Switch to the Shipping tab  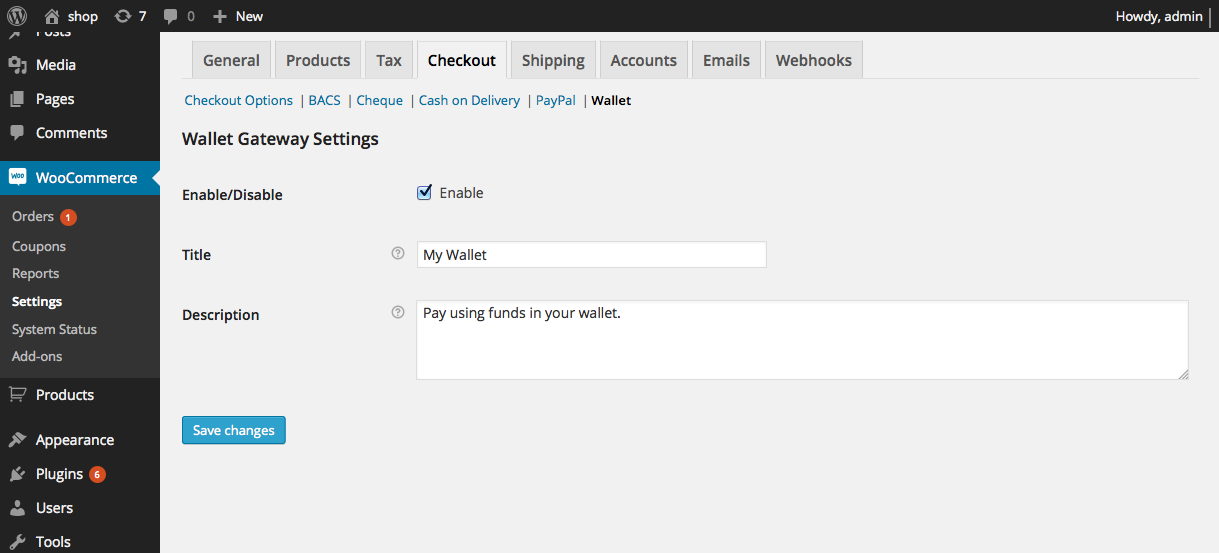(x=553, y=60)
